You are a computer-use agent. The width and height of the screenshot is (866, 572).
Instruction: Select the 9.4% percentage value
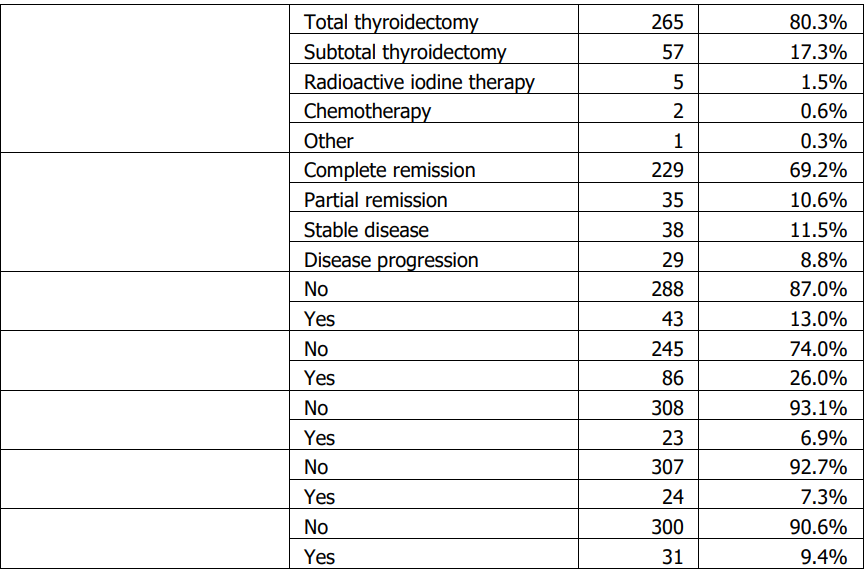pos(823,557)
